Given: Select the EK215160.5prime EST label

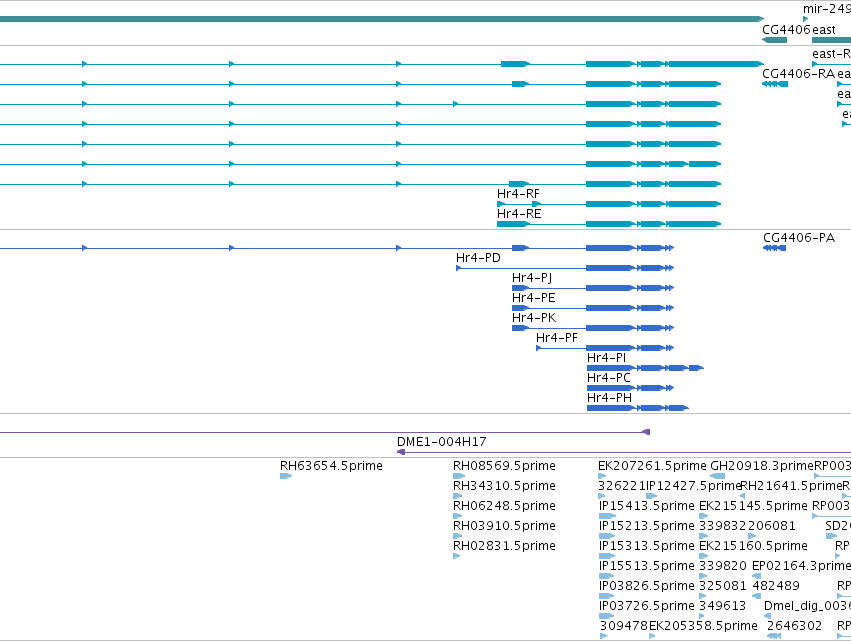Looking at the screenshot, I should tap(753, 545).
